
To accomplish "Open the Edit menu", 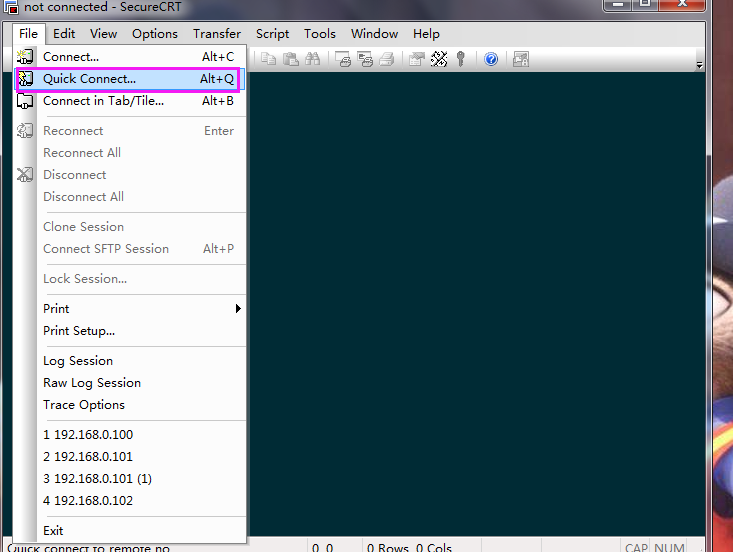I will coord(64,34).
